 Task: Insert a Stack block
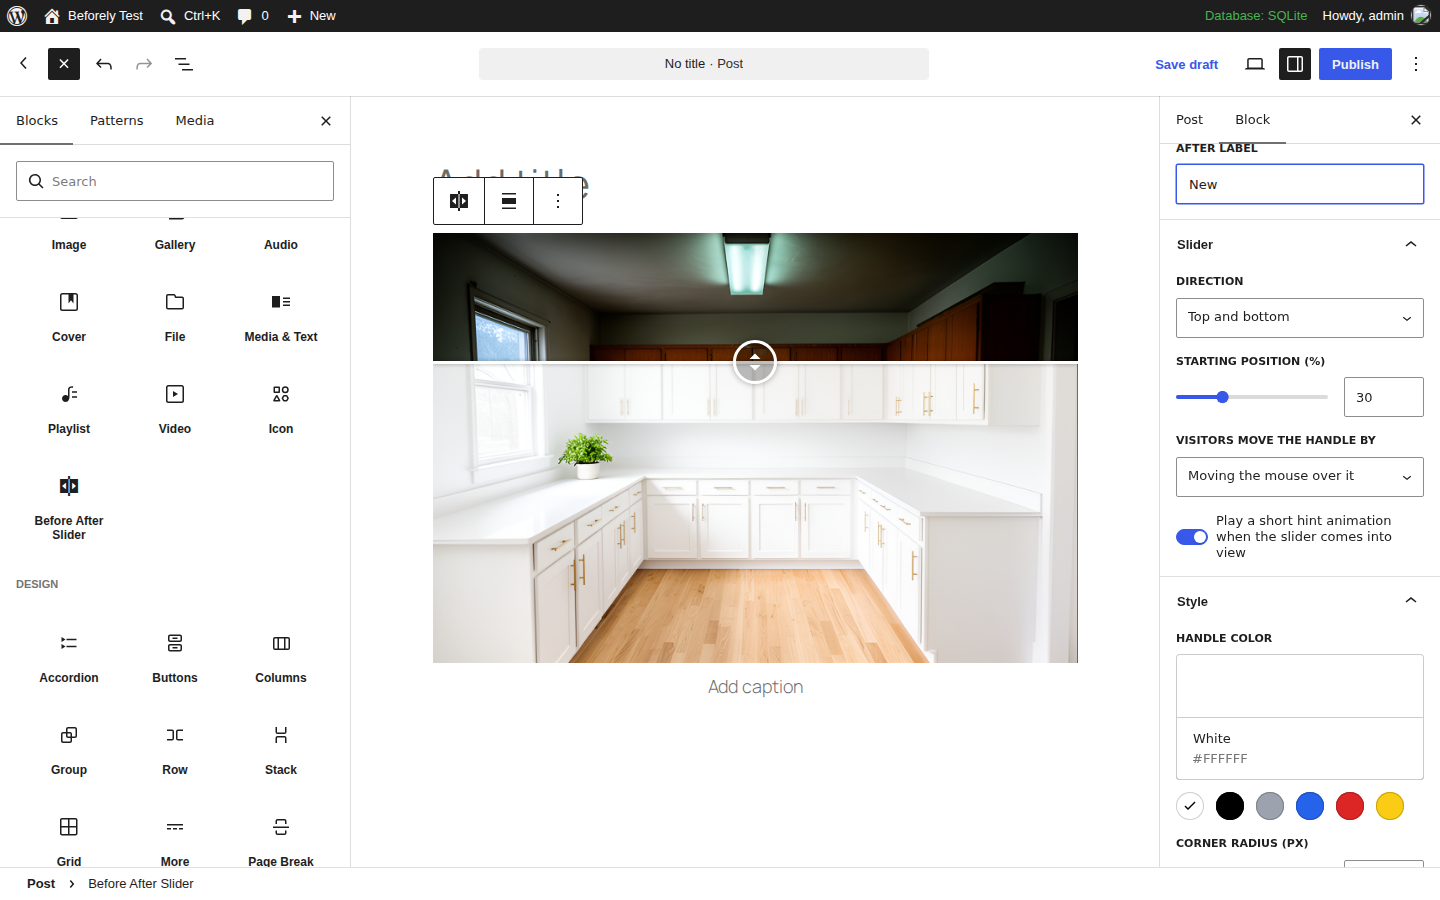tap(281, 749)
